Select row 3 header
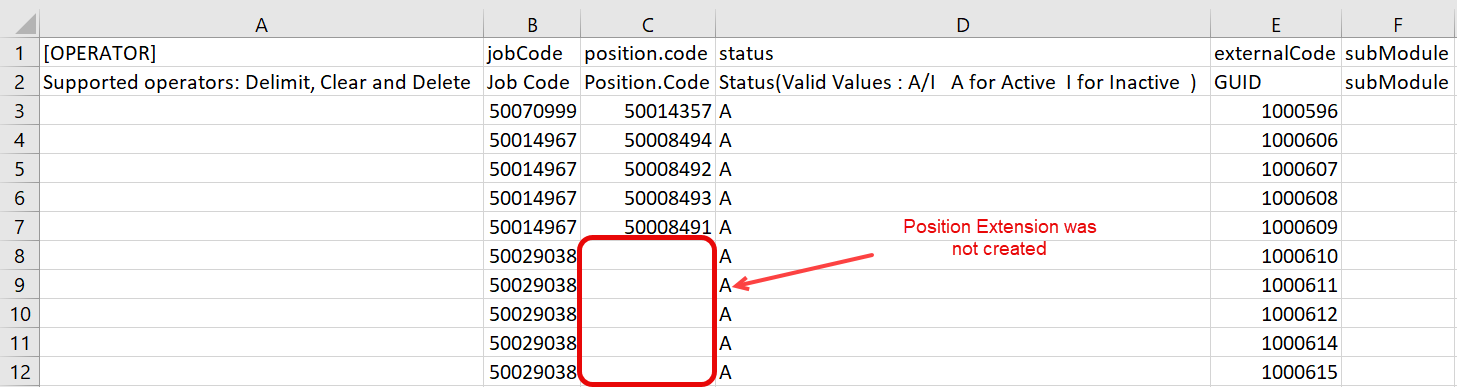The width and height of the screenshot is (1457, 387). (19, 113)
